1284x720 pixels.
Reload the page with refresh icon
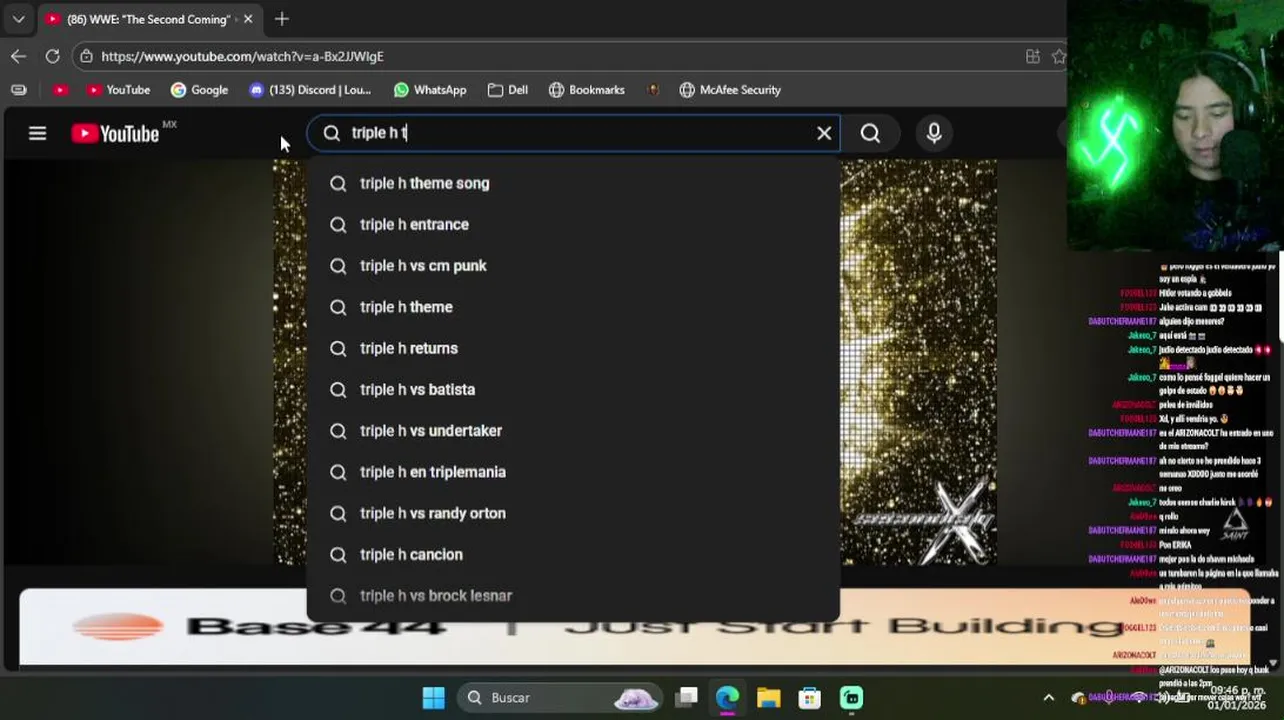(x=52, y=56)
